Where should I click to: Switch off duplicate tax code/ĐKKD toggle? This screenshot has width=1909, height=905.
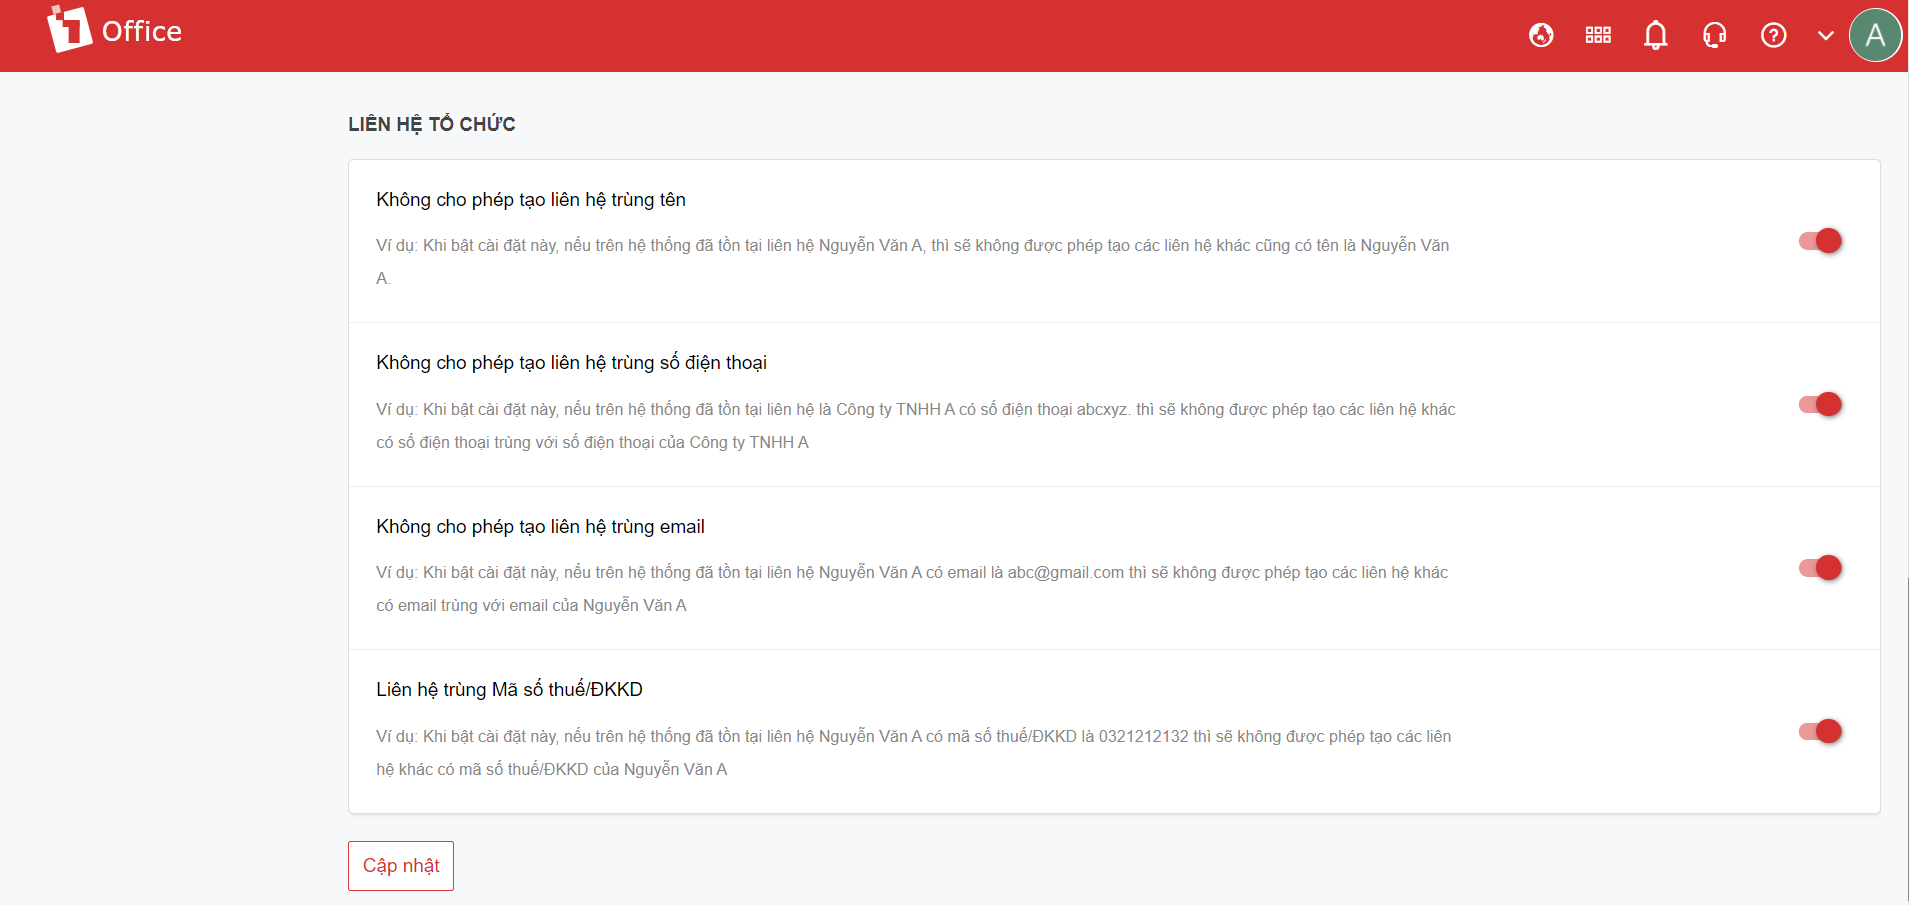[x=1820, y=731]
